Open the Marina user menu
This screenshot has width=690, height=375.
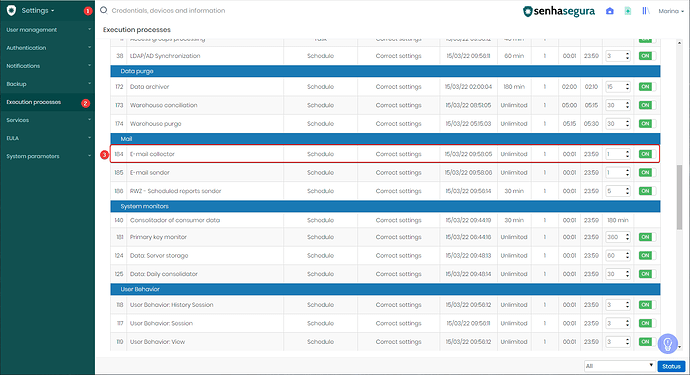(671, 11)
